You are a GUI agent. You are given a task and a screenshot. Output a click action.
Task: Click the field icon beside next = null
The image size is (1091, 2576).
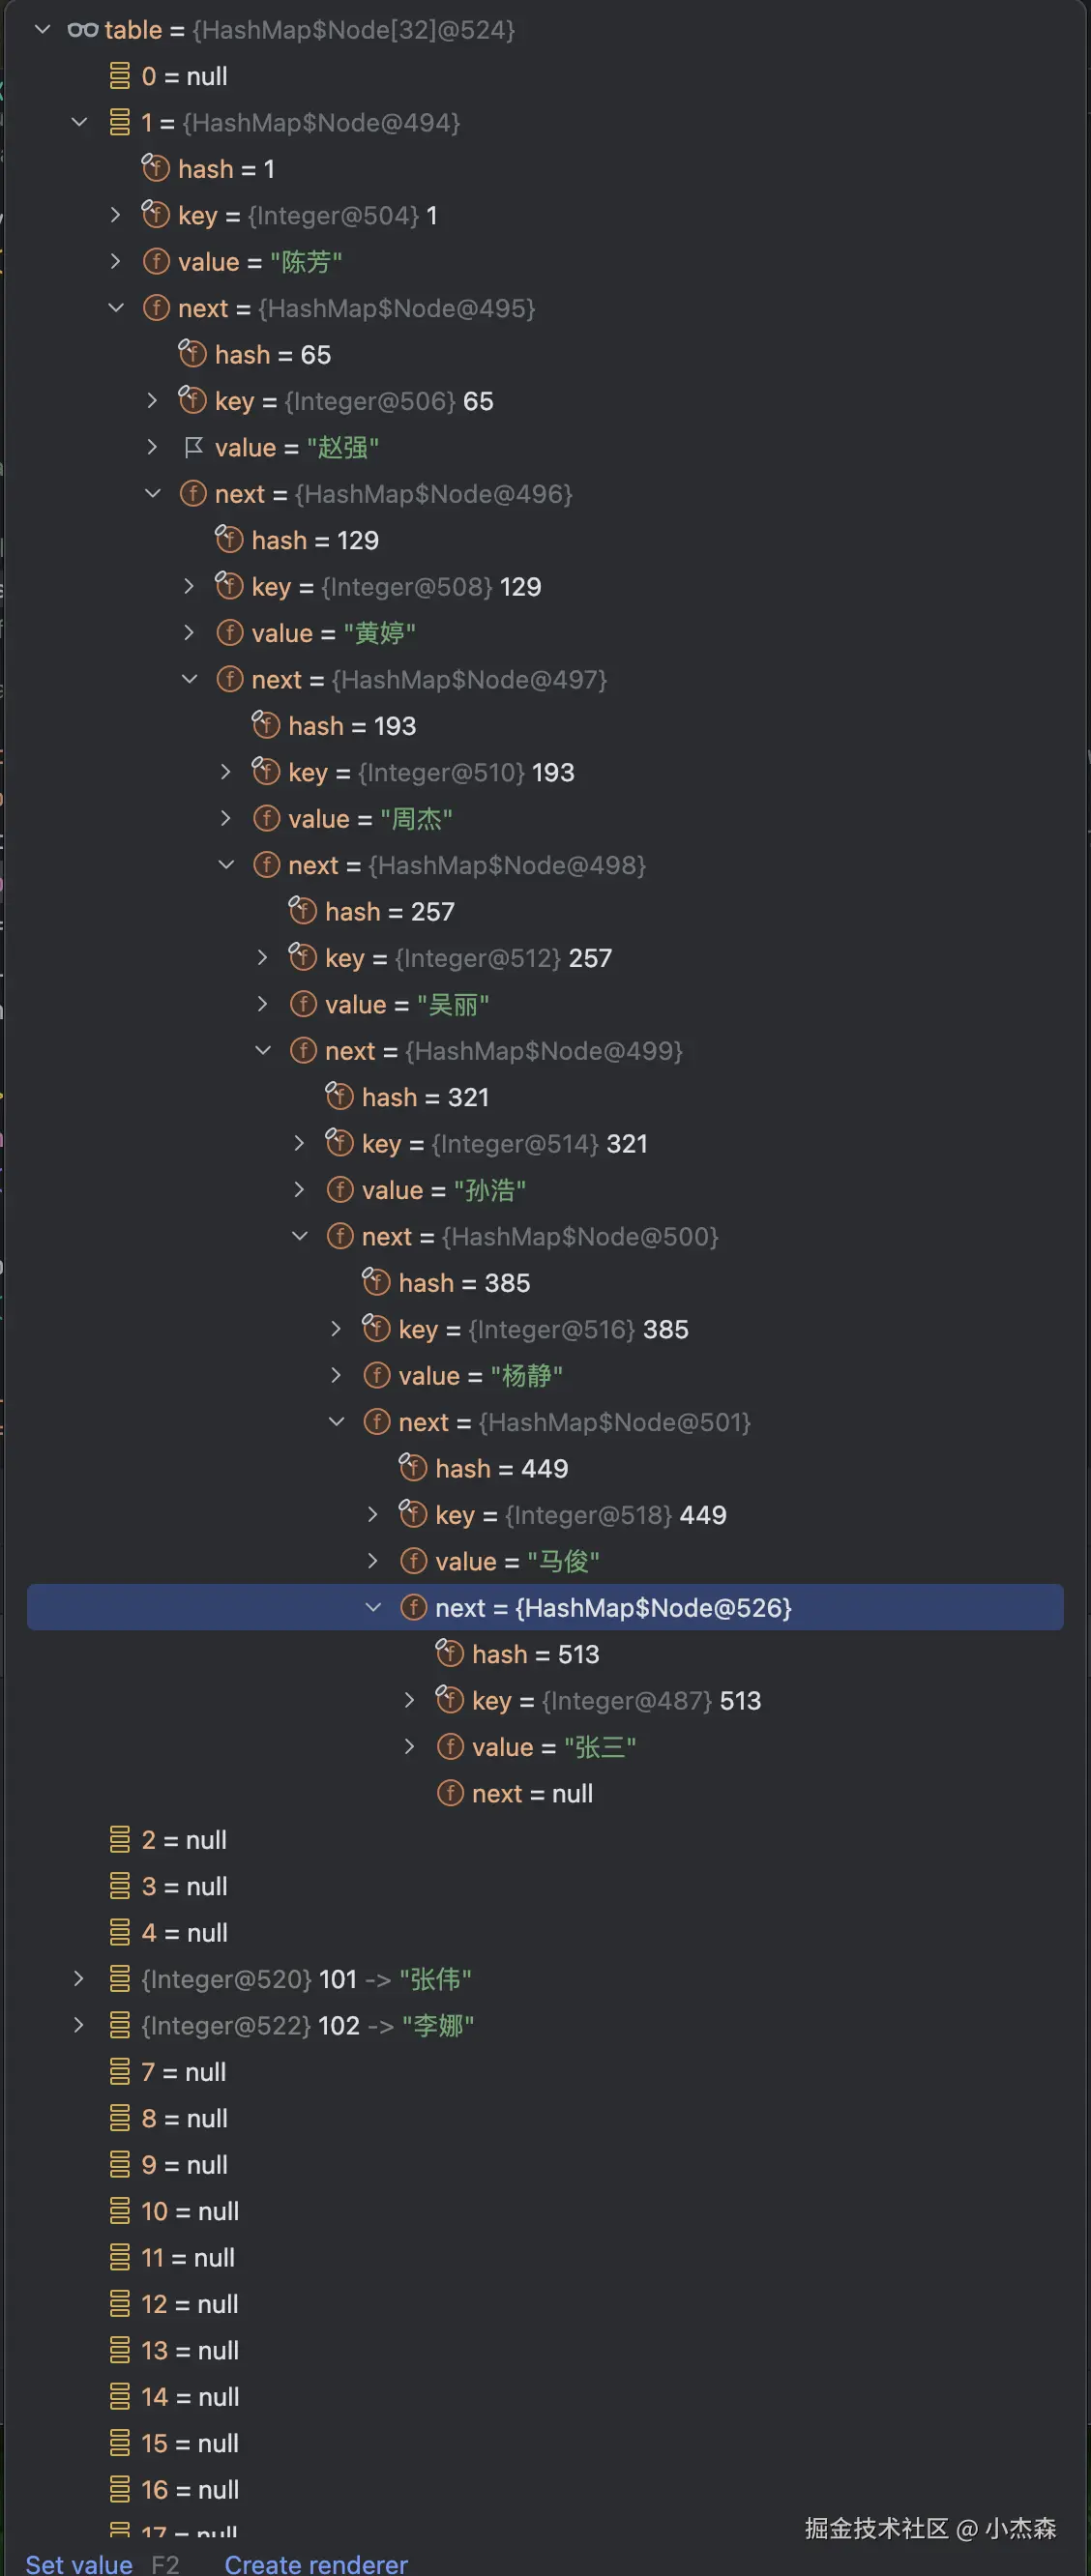pos(450,1793)
